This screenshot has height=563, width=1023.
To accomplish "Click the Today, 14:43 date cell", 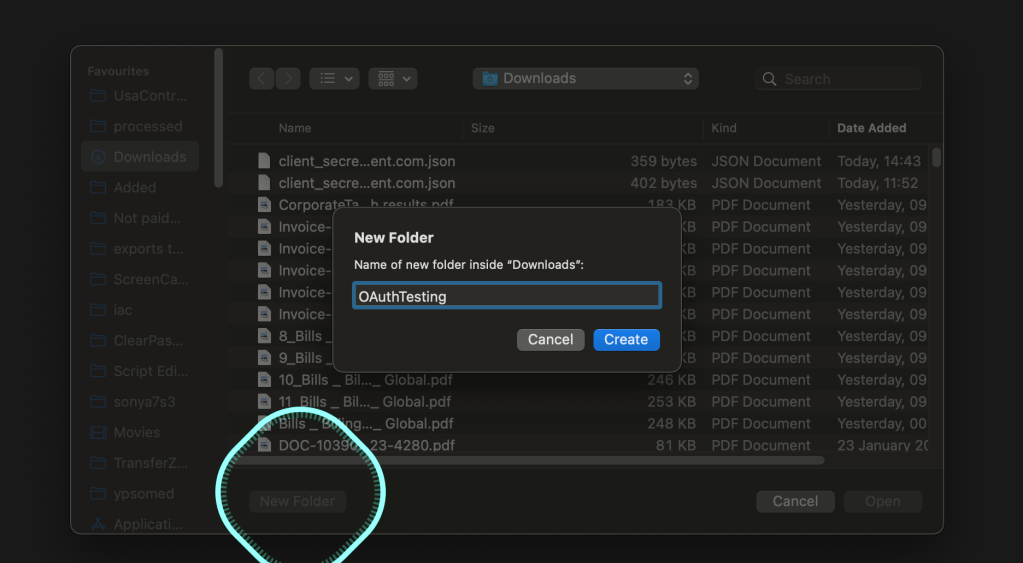I will tap(879, 161).
